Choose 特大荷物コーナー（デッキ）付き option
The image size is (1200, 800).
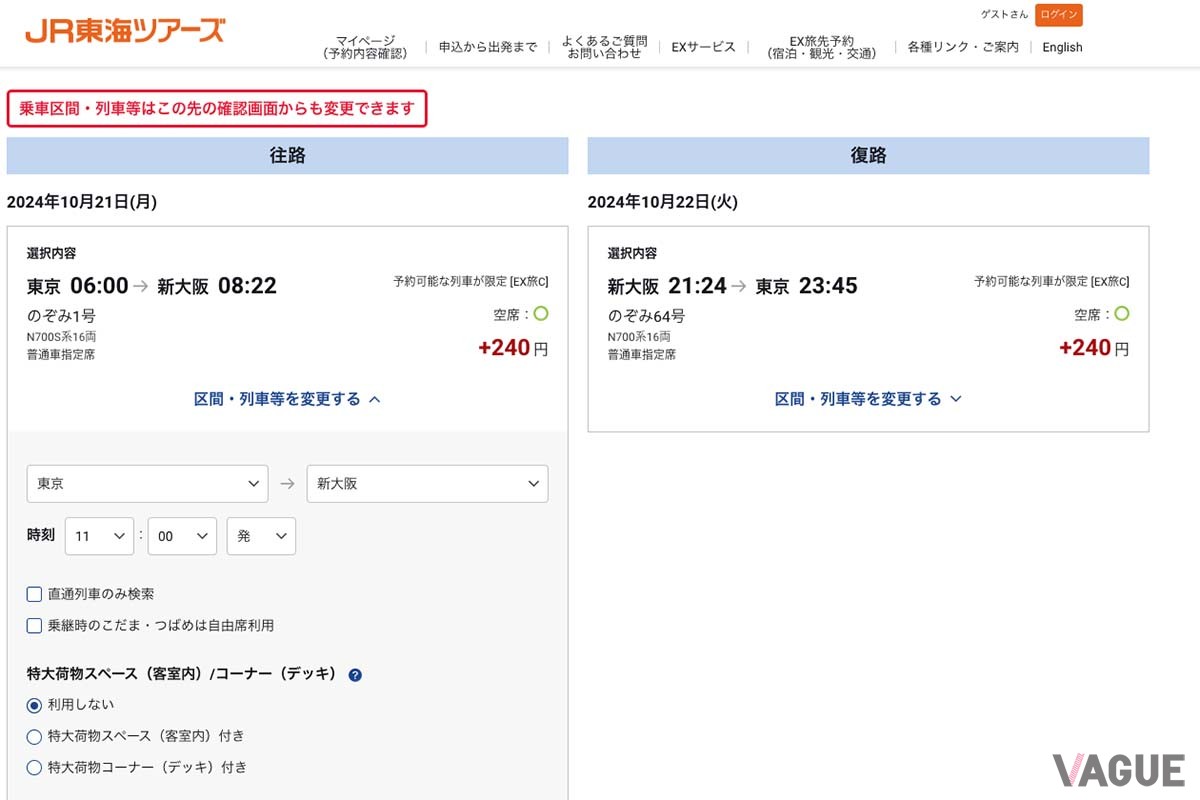pyautogui.click(x=34, y=768)
